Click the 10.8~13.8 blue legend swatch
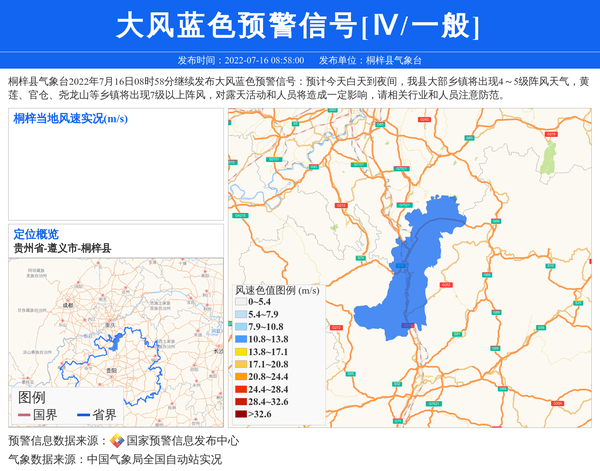Screen dimensions: 600x471 click(241, 339)
